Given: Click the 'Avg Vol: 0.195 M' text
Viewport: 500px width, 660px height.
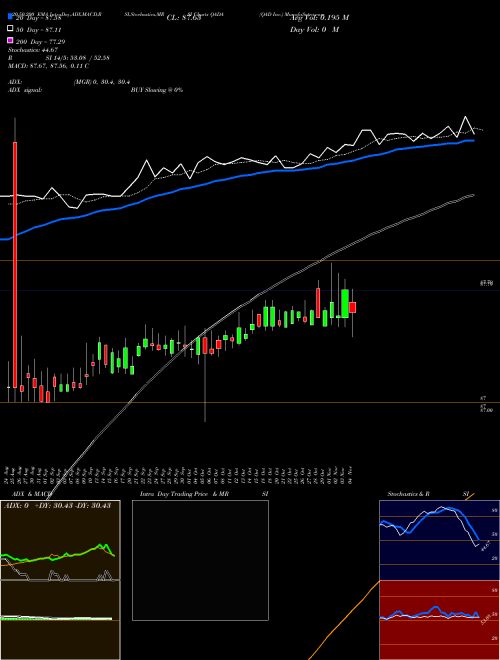Looking at the screenshot, I should (x=319, y=18).
